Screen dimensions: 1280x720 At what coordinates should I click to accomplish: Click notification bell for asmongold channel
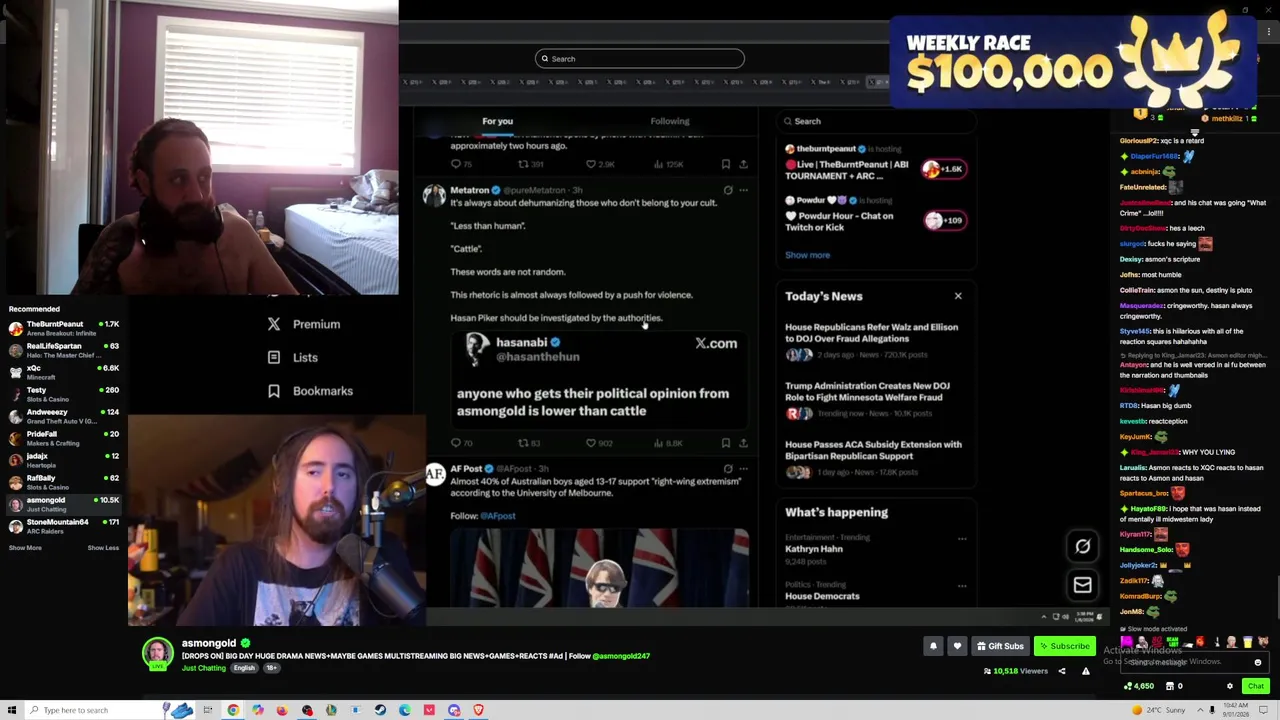point(933,646)
